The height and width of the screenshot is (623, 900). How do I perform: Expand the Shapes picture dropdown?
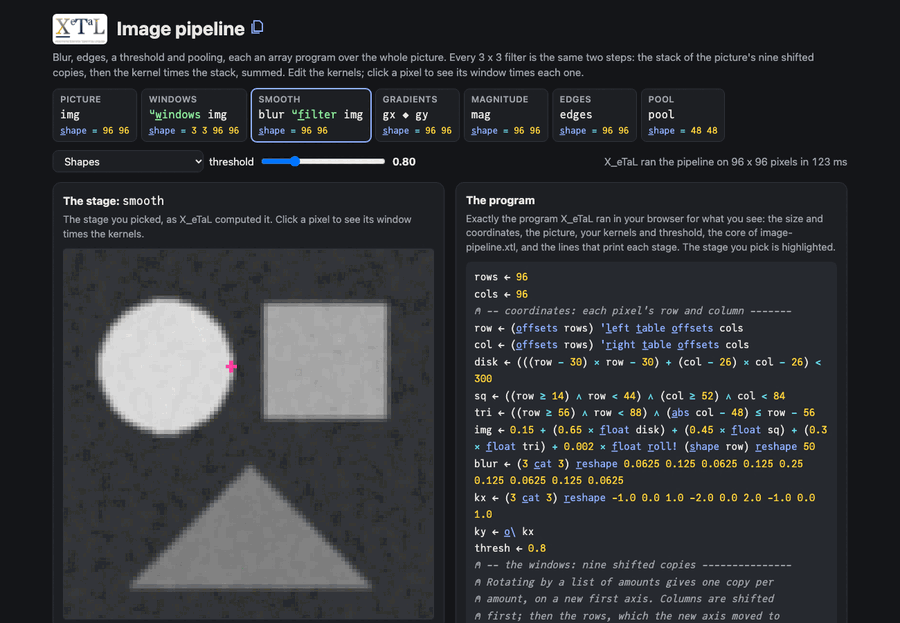(128, 161)
